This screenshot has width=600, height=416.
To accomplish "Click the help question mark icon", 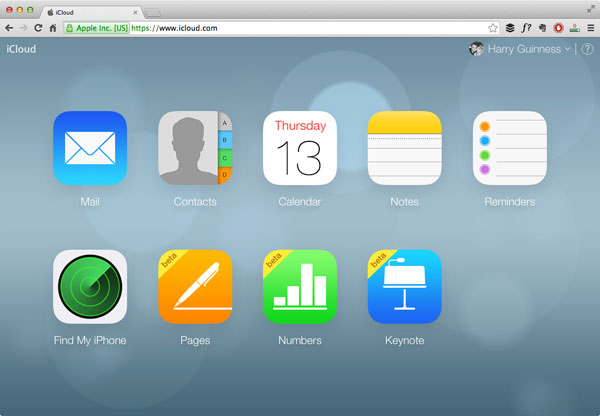I will (x=587, y=49).
